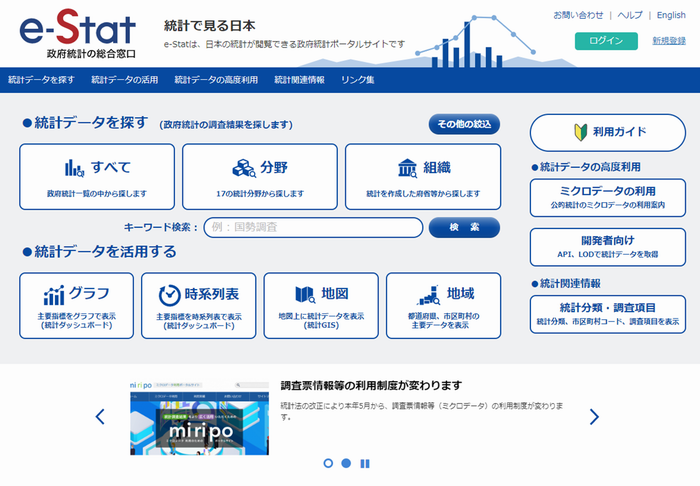Click 統計で見る日本 header text

point(209,26)
